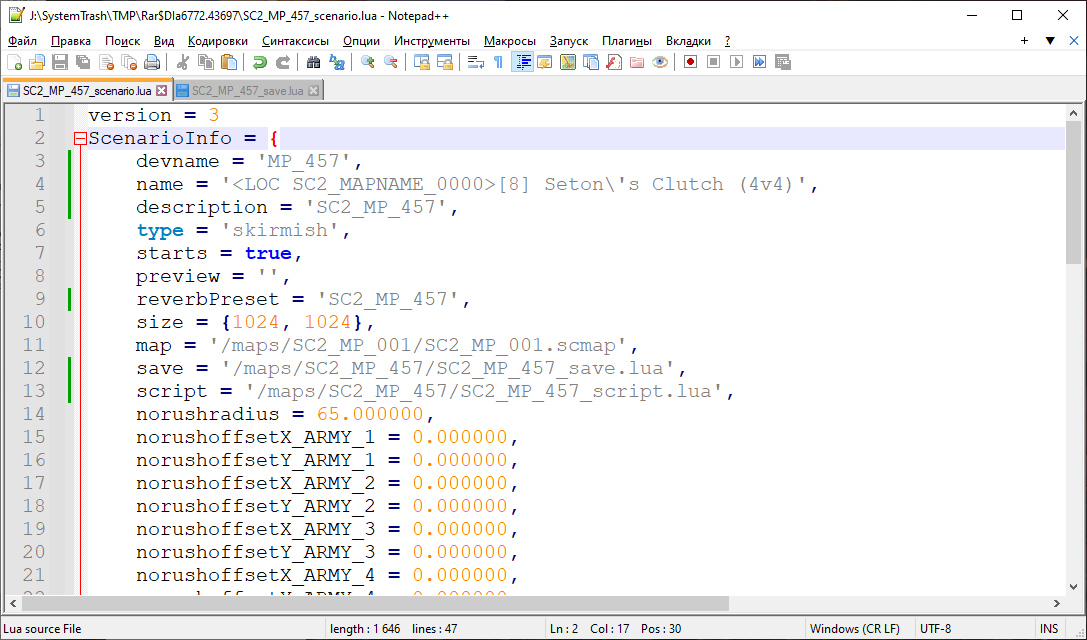1087x640 pixels.
Task: Open the Вкладки menu
Action: pyautogui.click(x=688, y=41)
